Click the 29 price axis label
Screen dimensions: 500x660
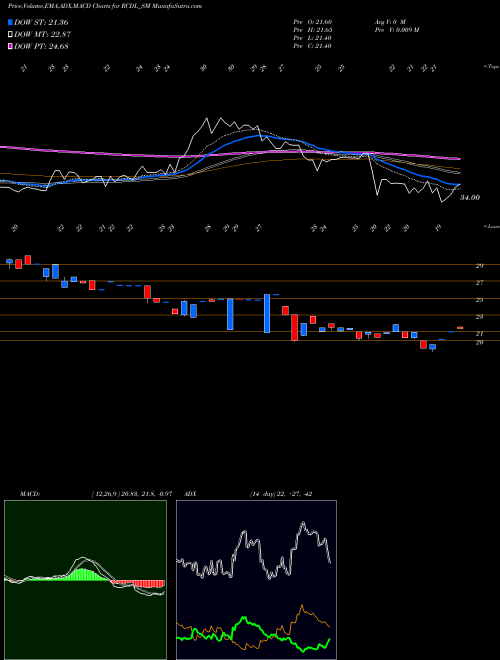point(479,266)
